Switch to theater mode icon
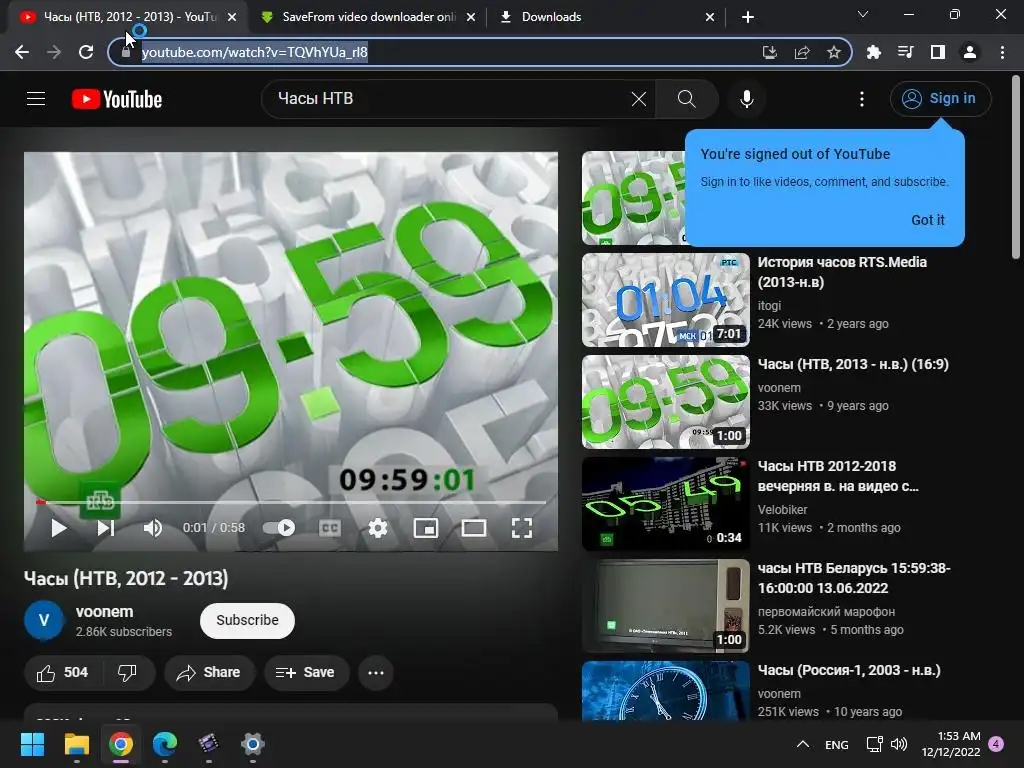 coord(473,528)
